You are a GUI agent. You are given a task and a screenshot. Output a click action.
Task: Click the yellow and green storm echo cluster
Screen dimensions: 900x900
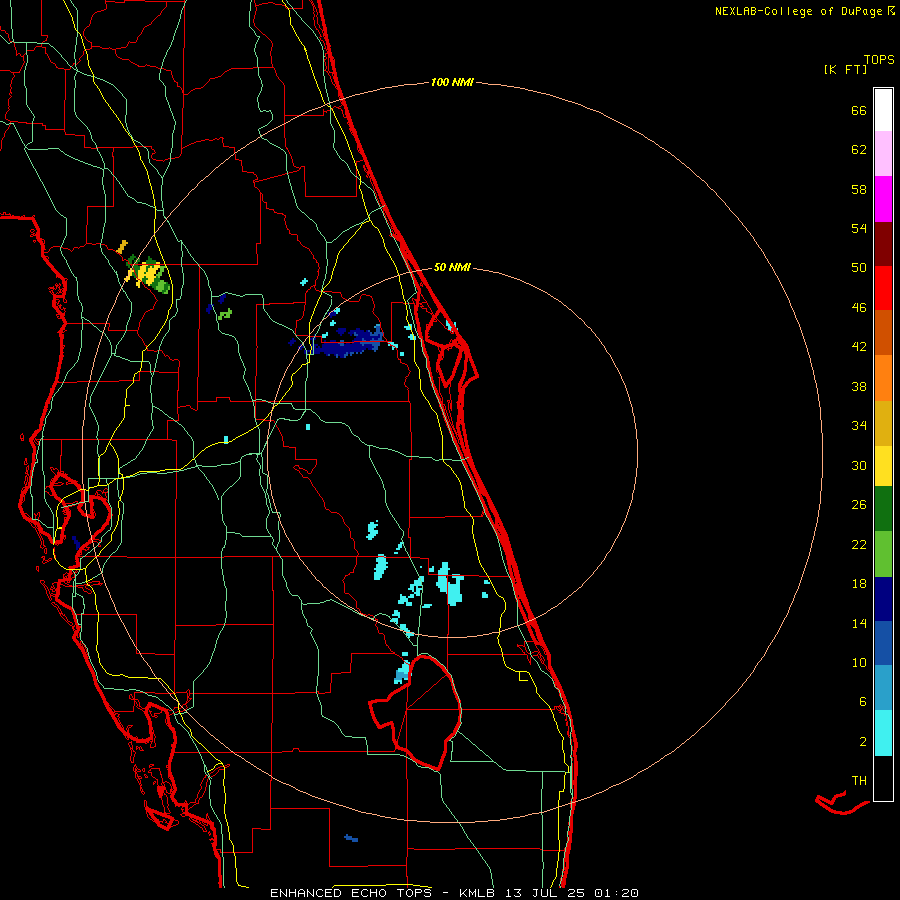pos(148,273)
